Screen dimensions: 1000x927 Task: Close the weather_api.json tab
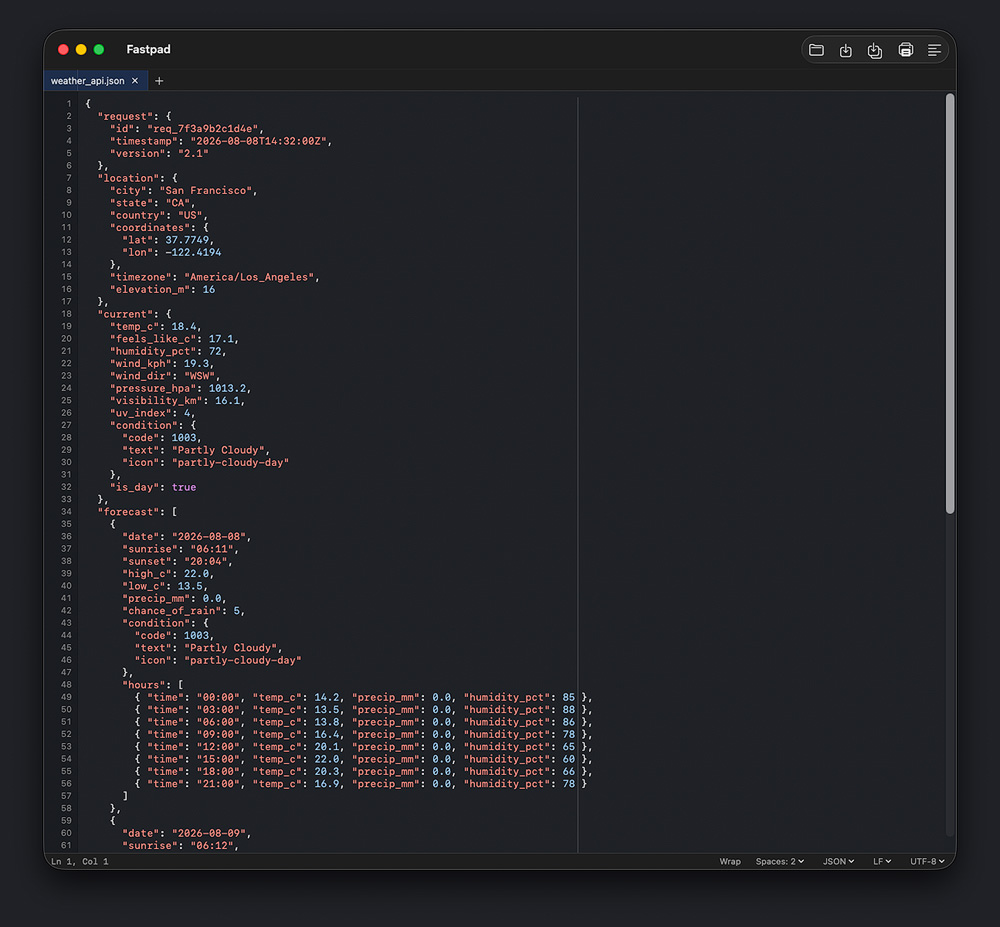coord(135,81)
